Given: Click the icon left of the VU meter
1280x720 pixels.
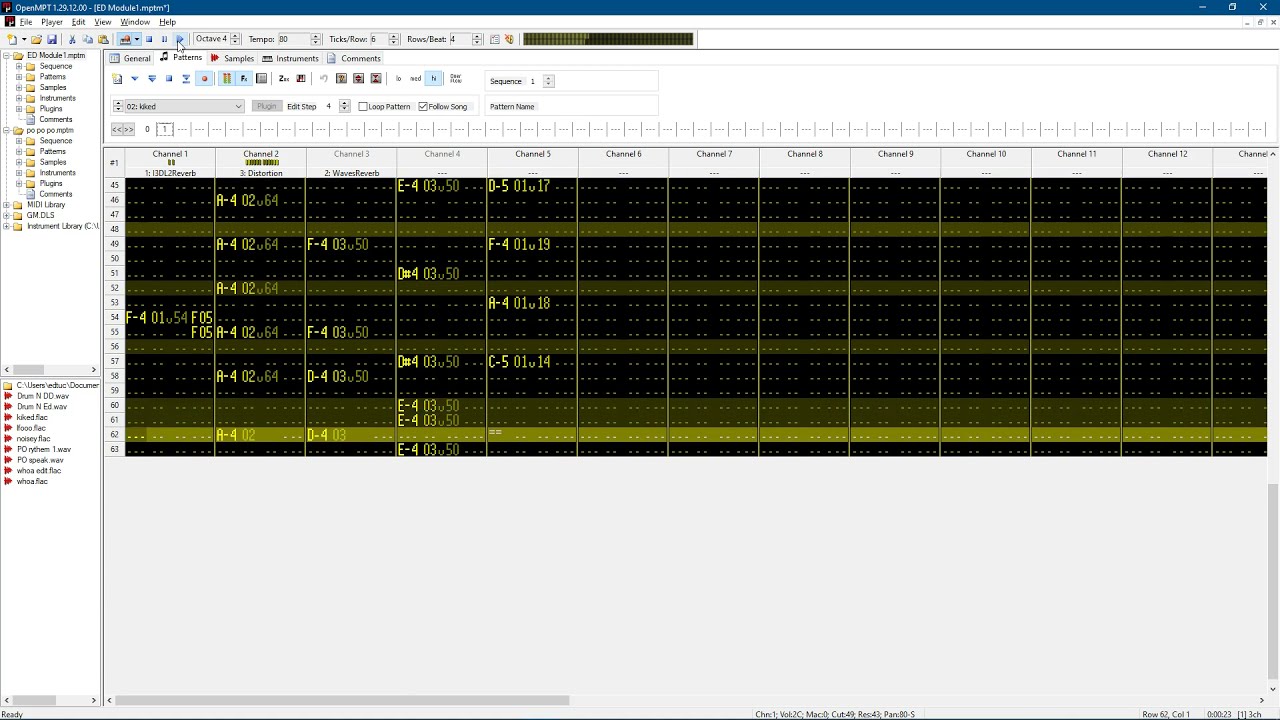Looking at the screenshot, I should click(510, 39).
